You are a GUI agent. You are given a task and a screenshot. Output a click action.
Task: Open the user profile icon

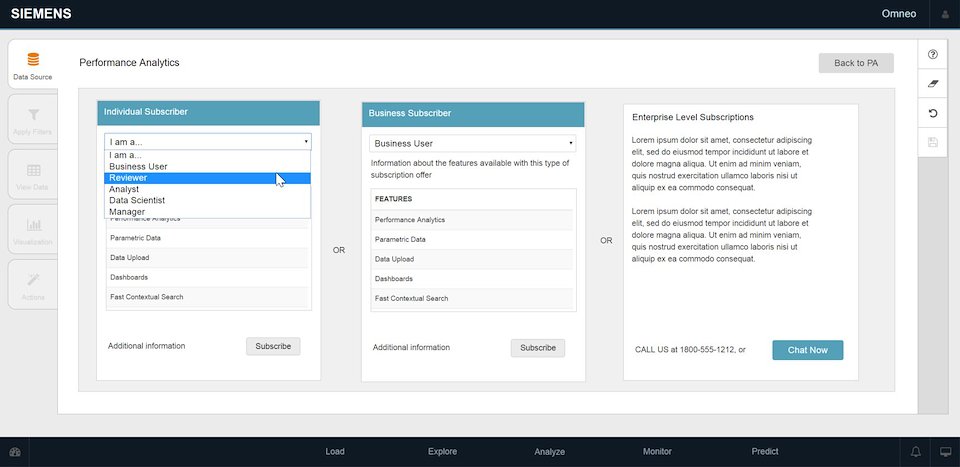(x=945, y=14)
